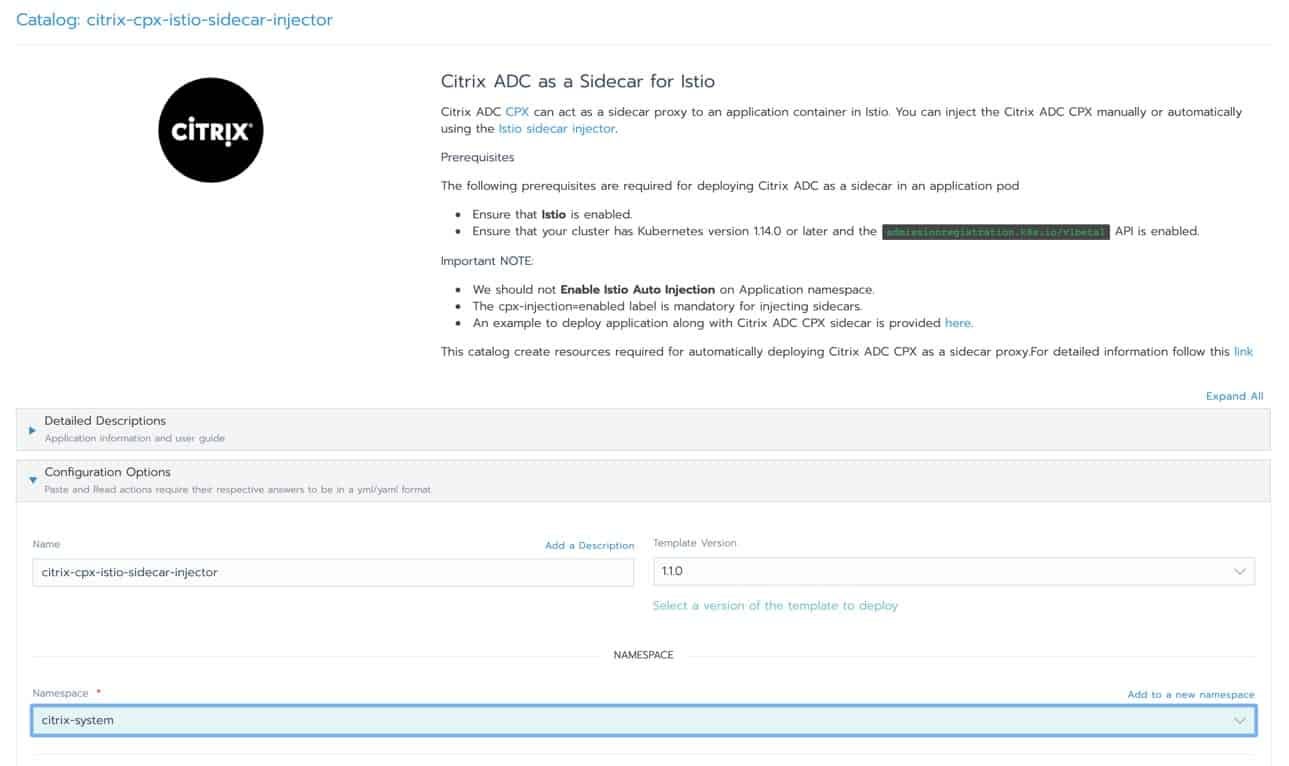This screenshot has width=1289, height=766.
Task: Click Add a Description
Action: (589, 545)
